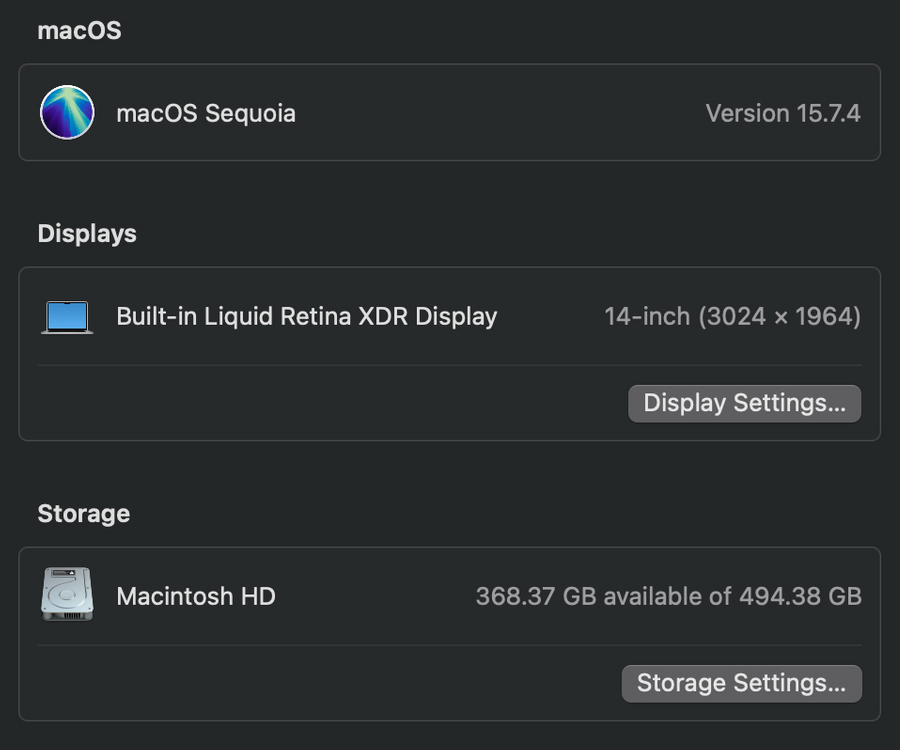Viewport: 900px width, 750px height.
Task: Click the ellipsis on Display Settings button
Action: (x=840, y=405)
